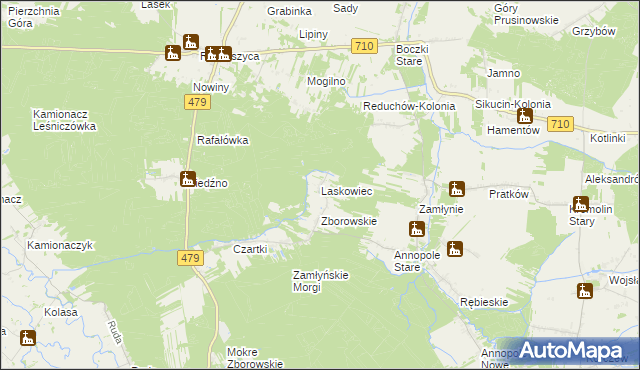640x370 pixels.
Task: Click the church icon below Kolasa
Action: pyautogui.click(x=28, y=338)
